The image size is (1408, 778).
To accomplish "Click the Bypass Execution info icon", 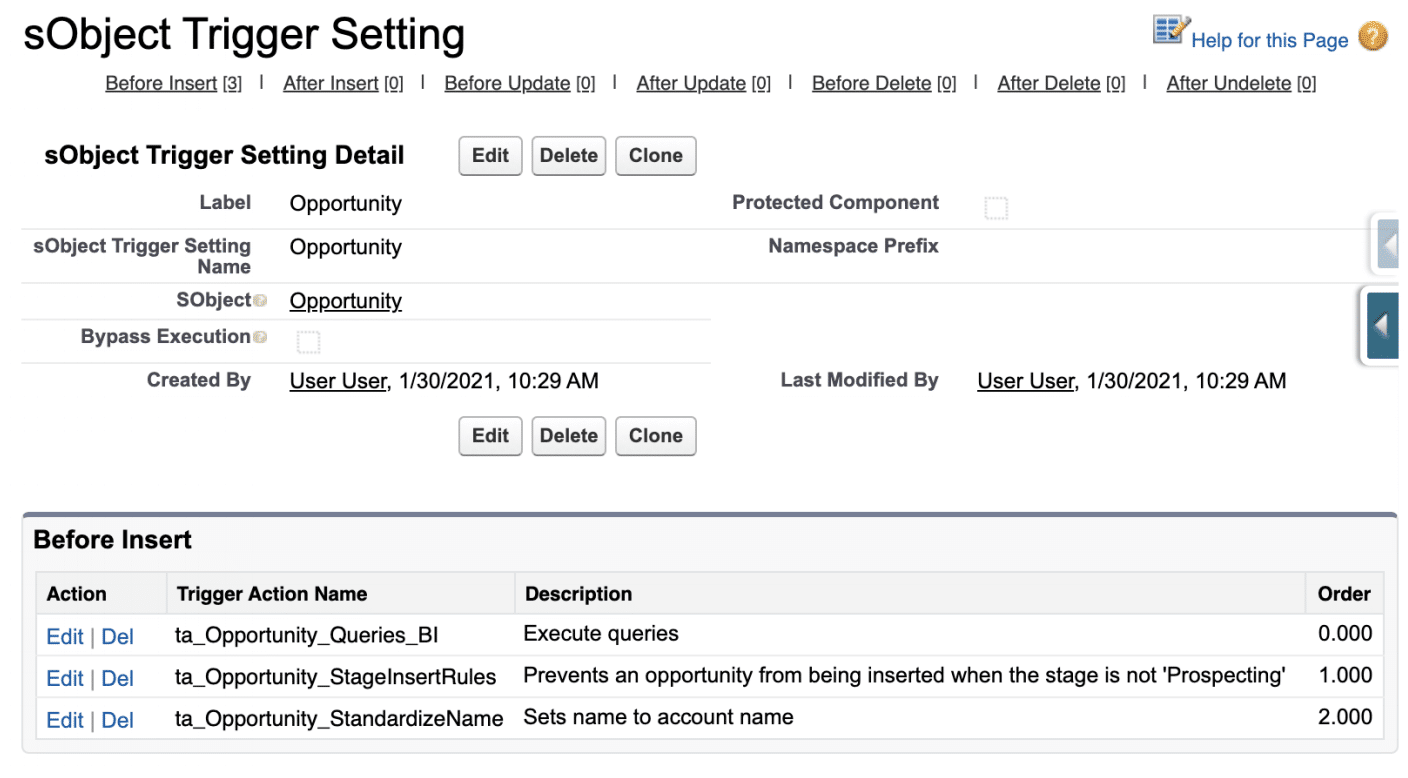I will click(260, 338).
